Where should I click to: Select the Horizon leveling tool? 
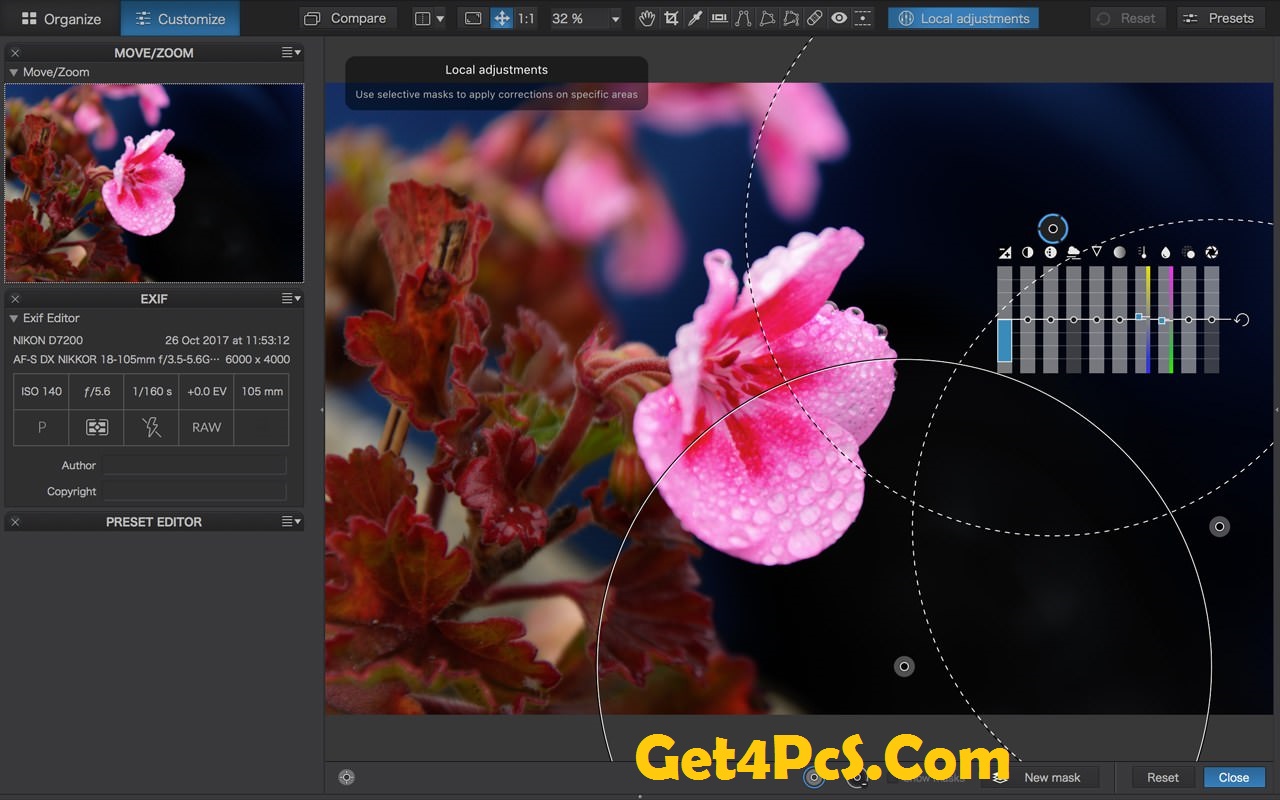(x=719, y=18)
